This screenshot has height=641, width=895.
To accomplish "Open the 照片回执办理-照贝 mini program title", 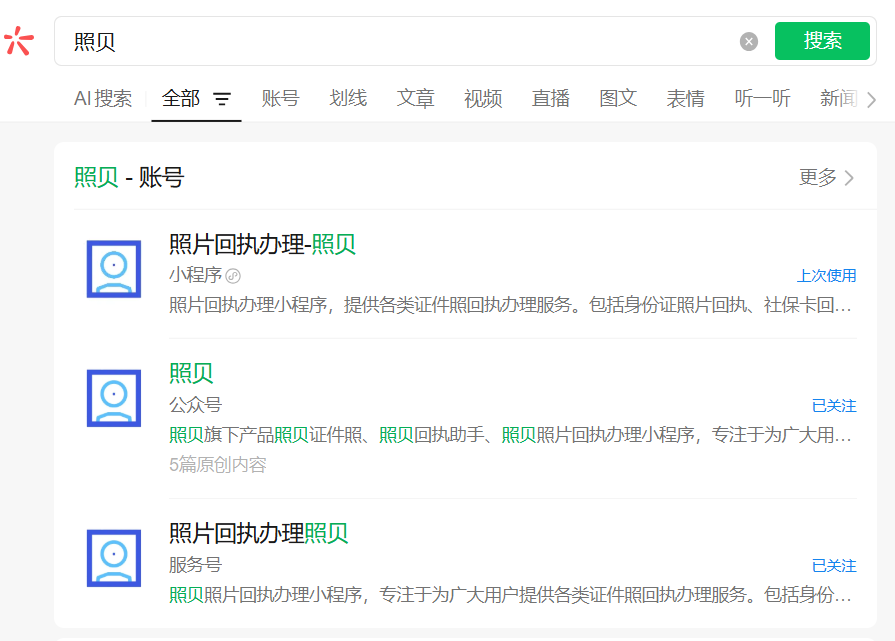I will 262,244.
